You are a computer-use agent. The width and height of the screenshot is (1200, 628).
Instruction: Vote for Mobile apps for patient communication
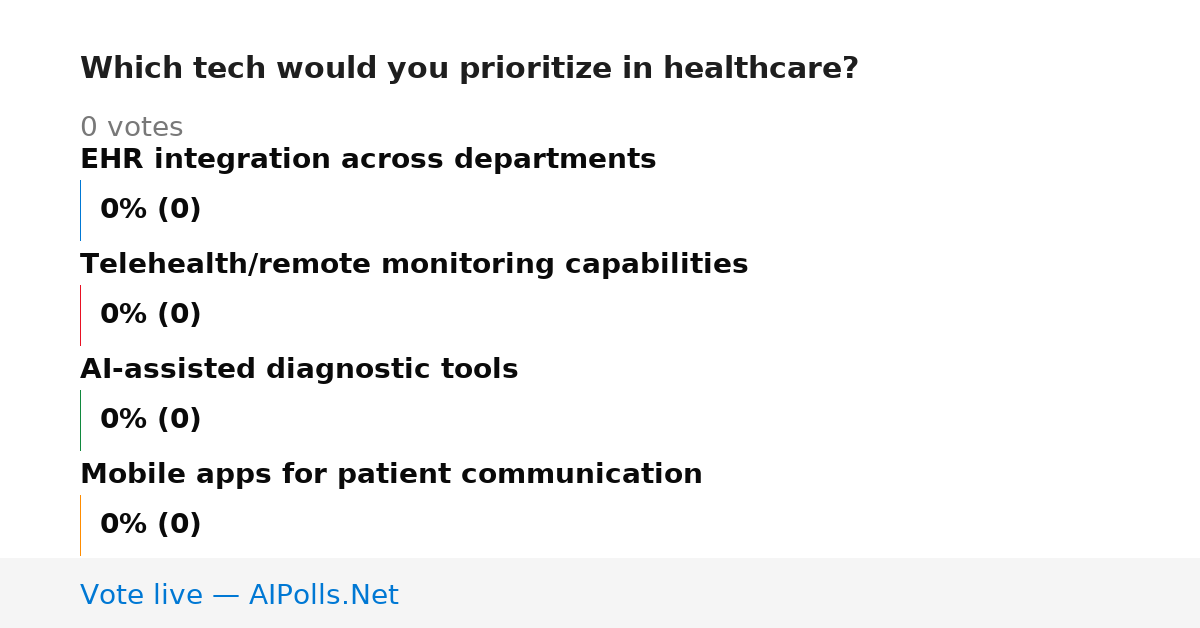391,475
